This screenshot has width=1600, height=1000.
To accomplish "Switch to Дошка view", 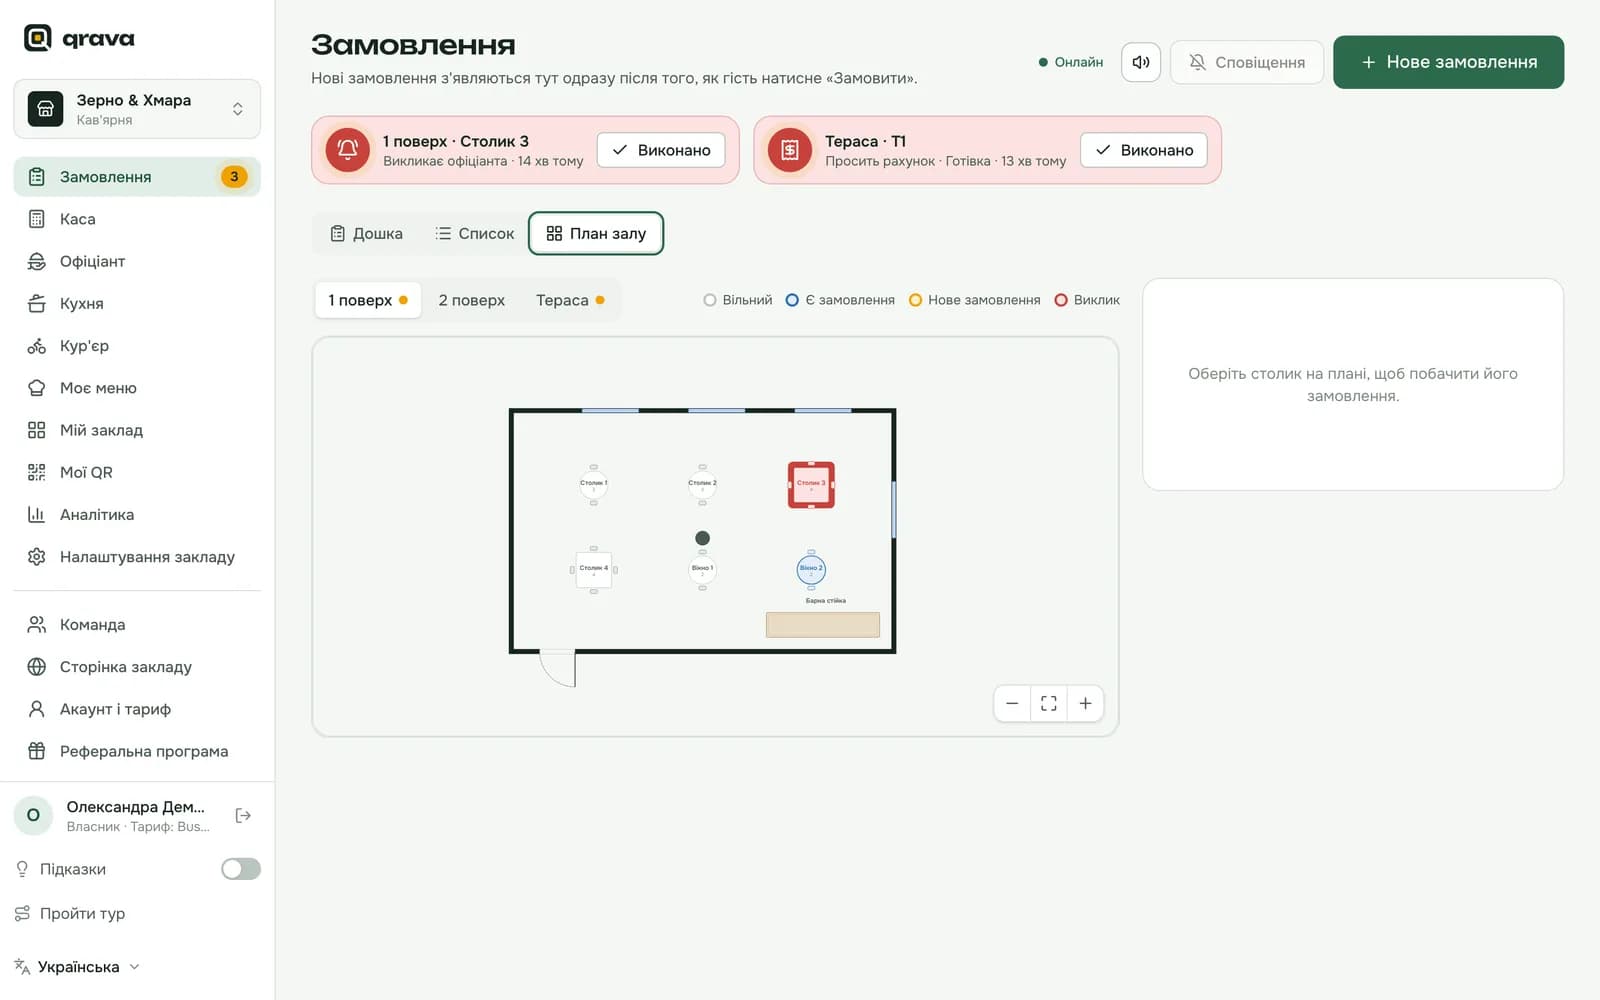I will 366,233.
